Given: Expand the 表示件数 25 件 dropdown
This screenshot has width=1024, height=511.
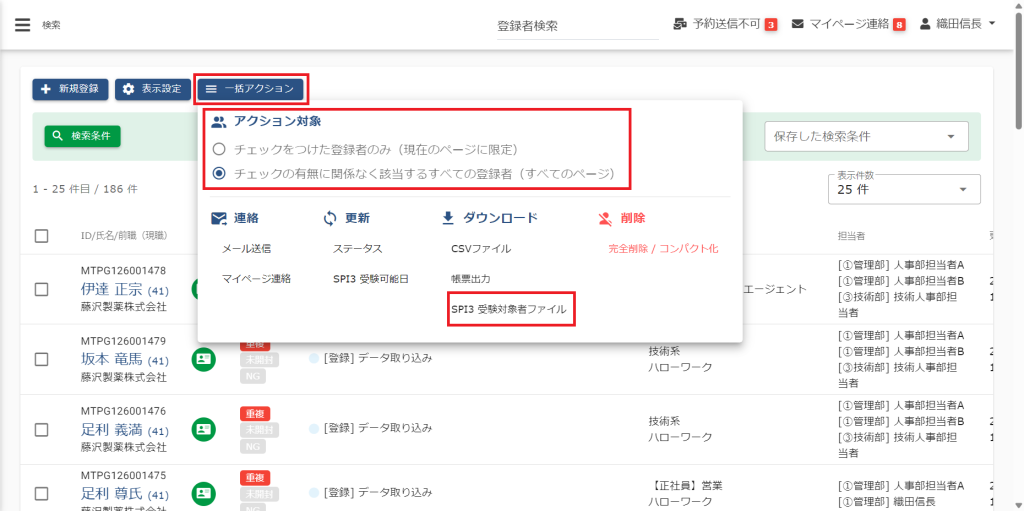Looking at the screenshot, I should pos(903,189).
